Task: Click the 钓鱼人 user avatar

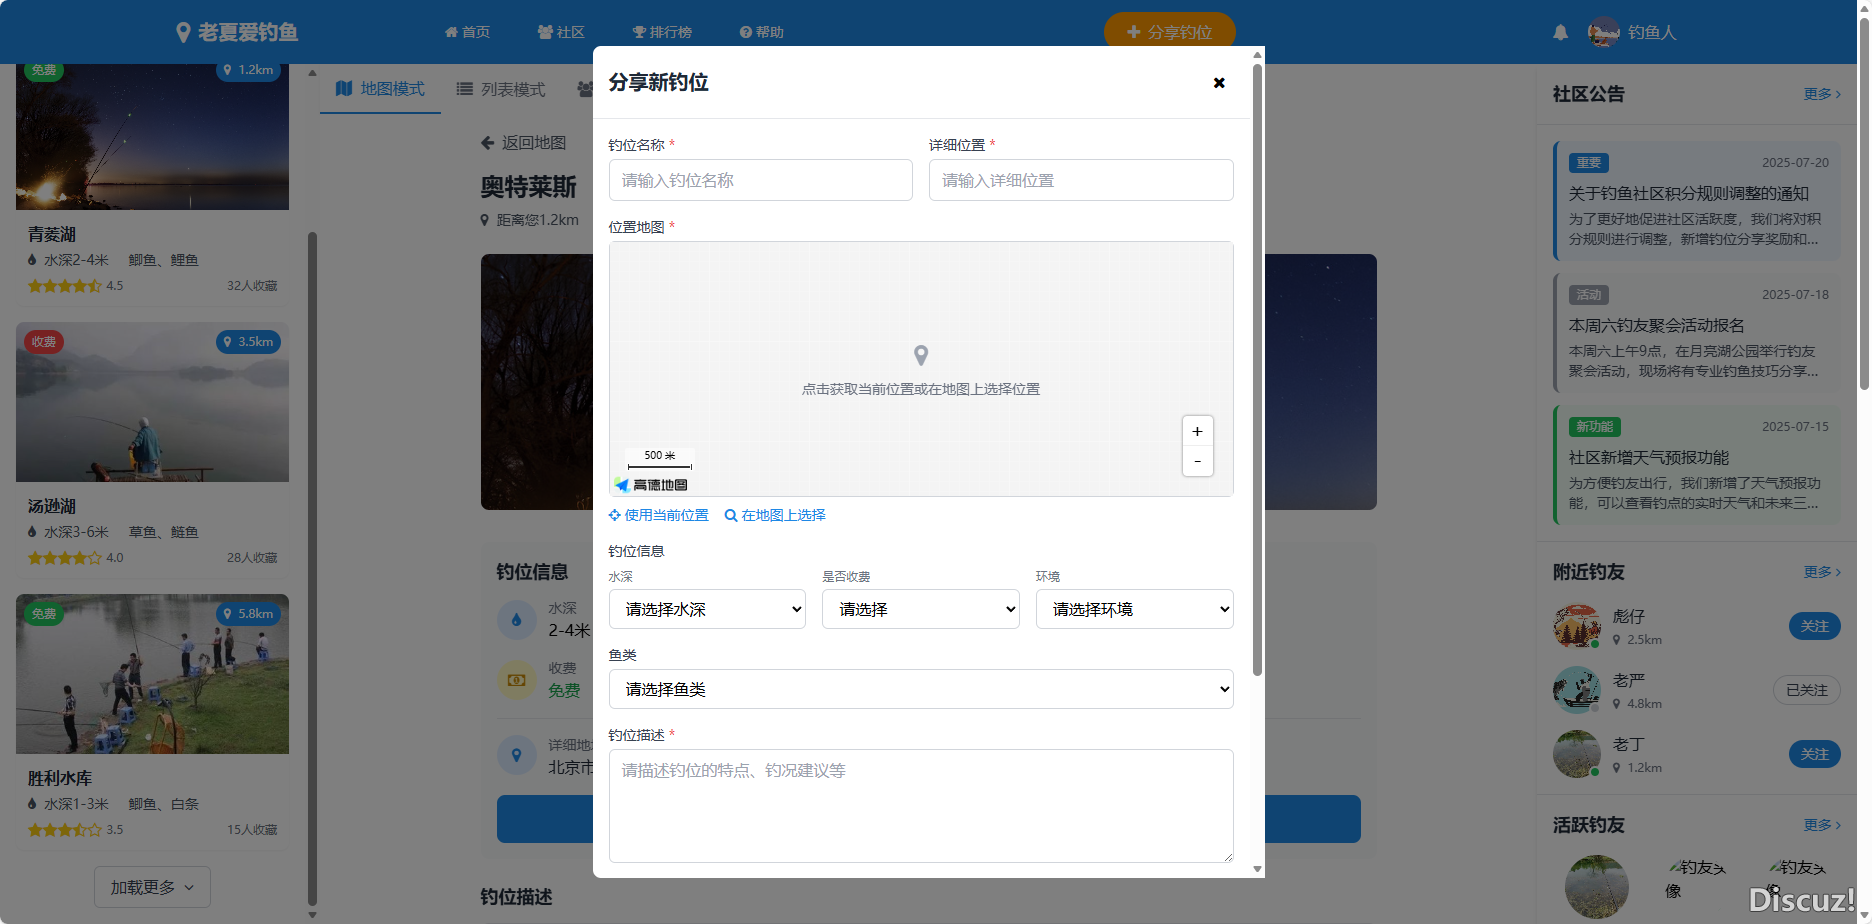Action: 1603,31
